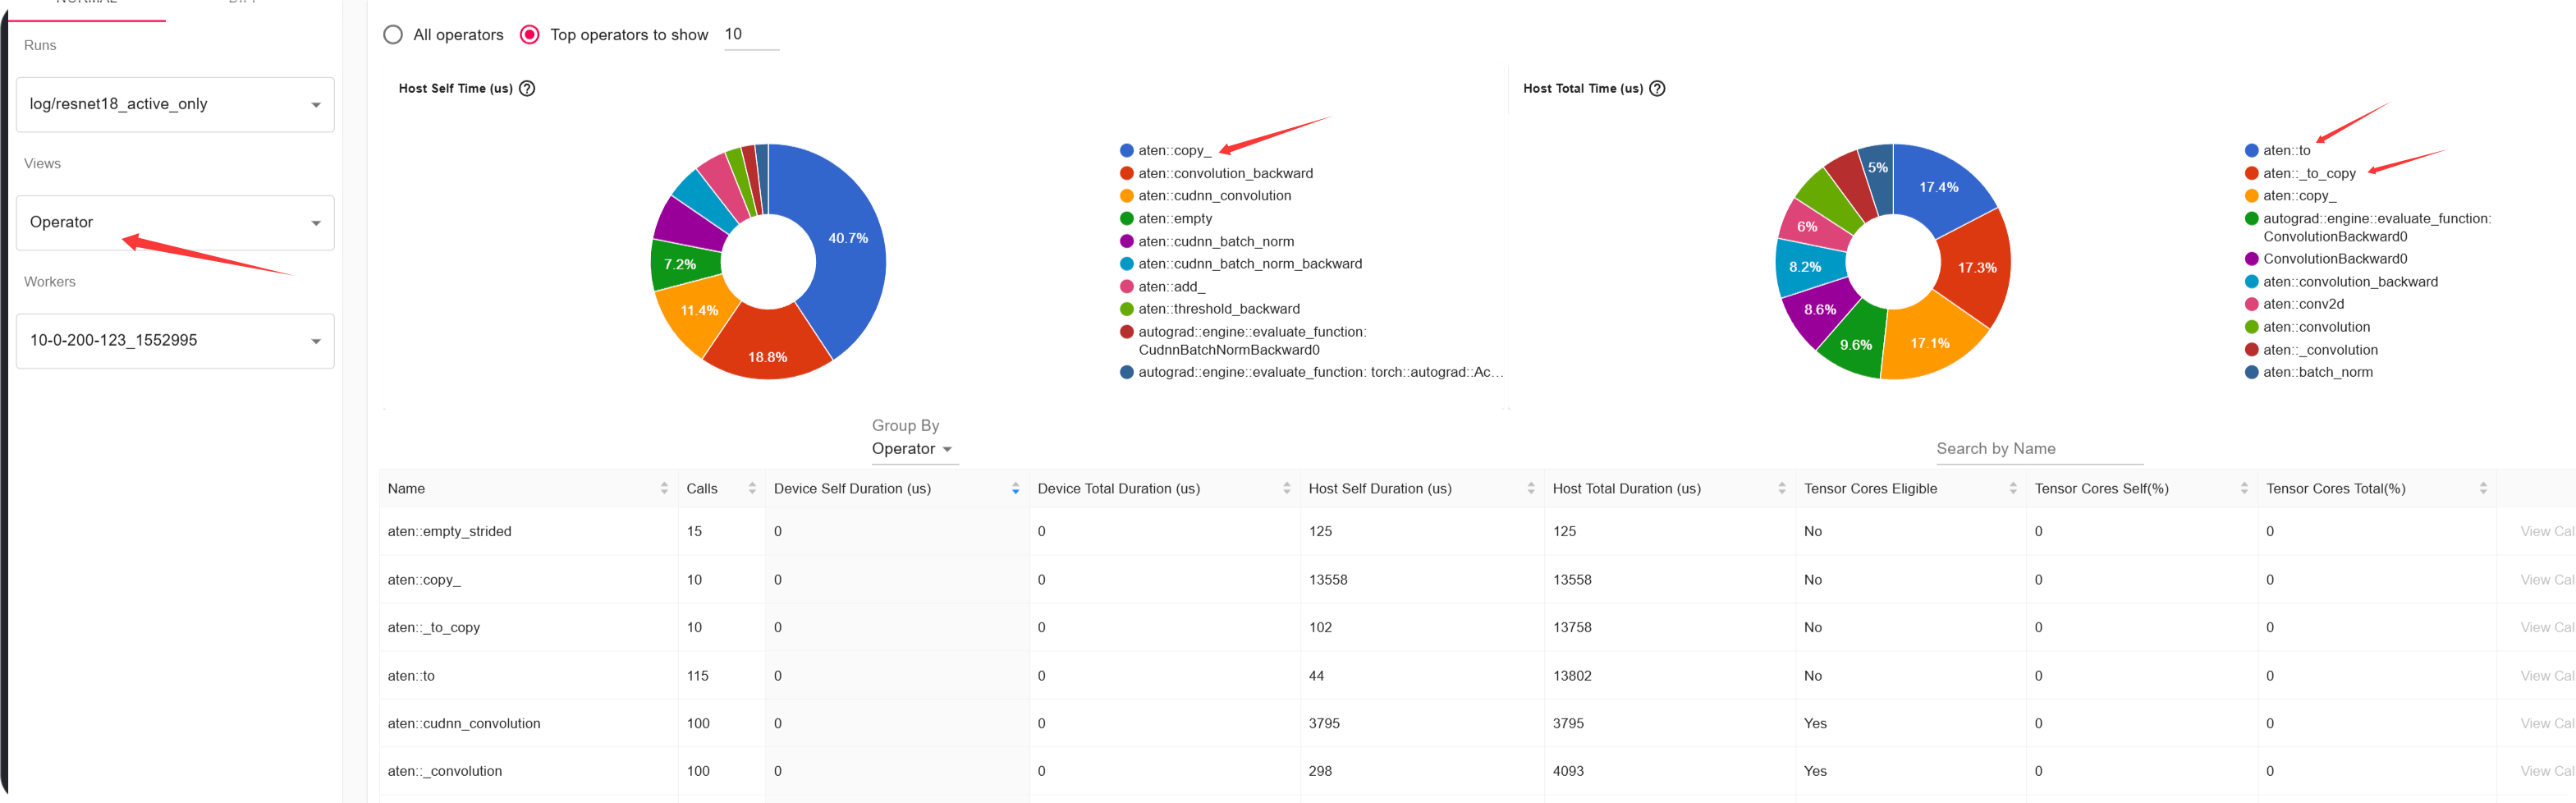Expand the Views dropdown showing Operator
Screen dimensions: 2576x803
coord(175,222)
